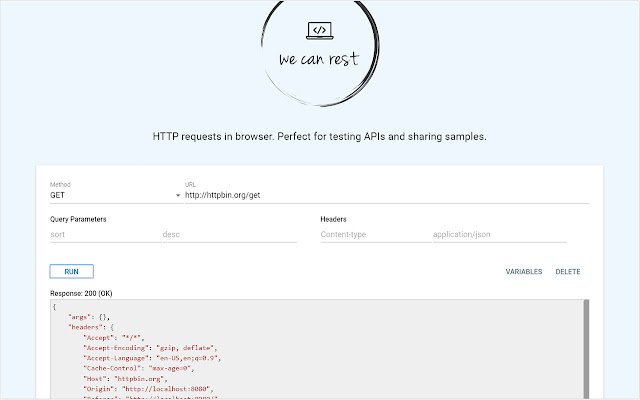
Task: Click the 'Response: 200 (OK)' status text
Action: pyautogui.click(x=81, y=293)
